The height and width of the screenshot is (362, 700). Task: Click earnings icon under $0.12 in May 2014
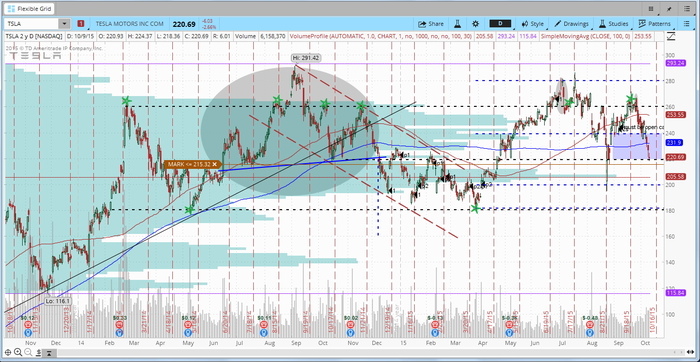pos(189,325)
